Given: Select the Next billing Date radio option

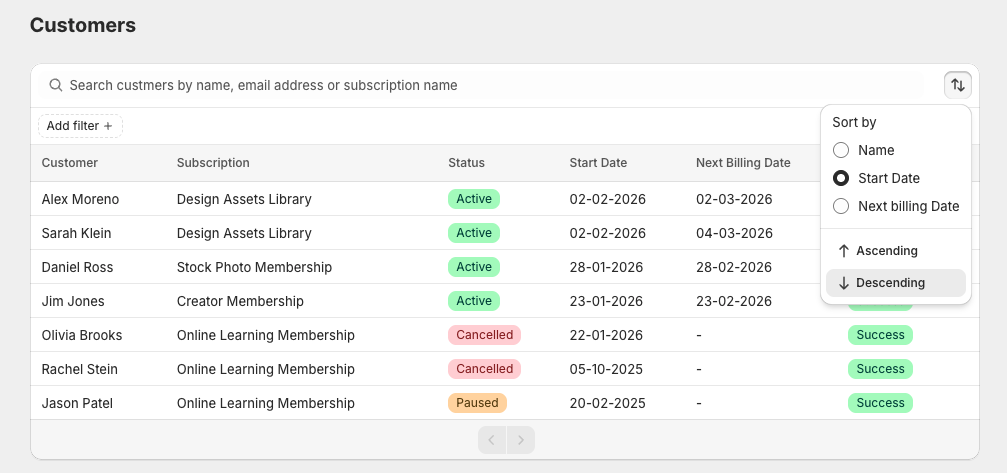Looking at the screenshot, I should coord(841,206).
